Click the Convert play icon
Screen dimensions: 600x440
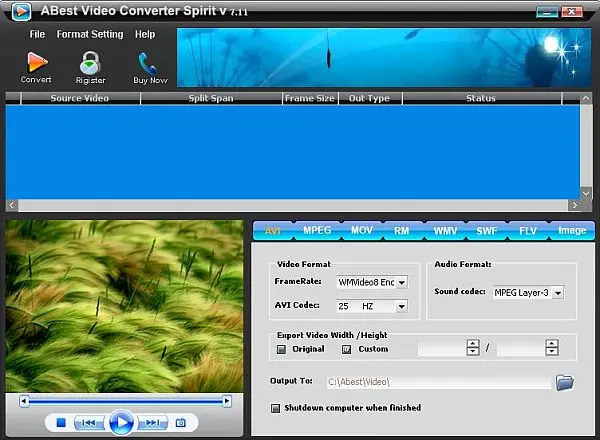37,62
